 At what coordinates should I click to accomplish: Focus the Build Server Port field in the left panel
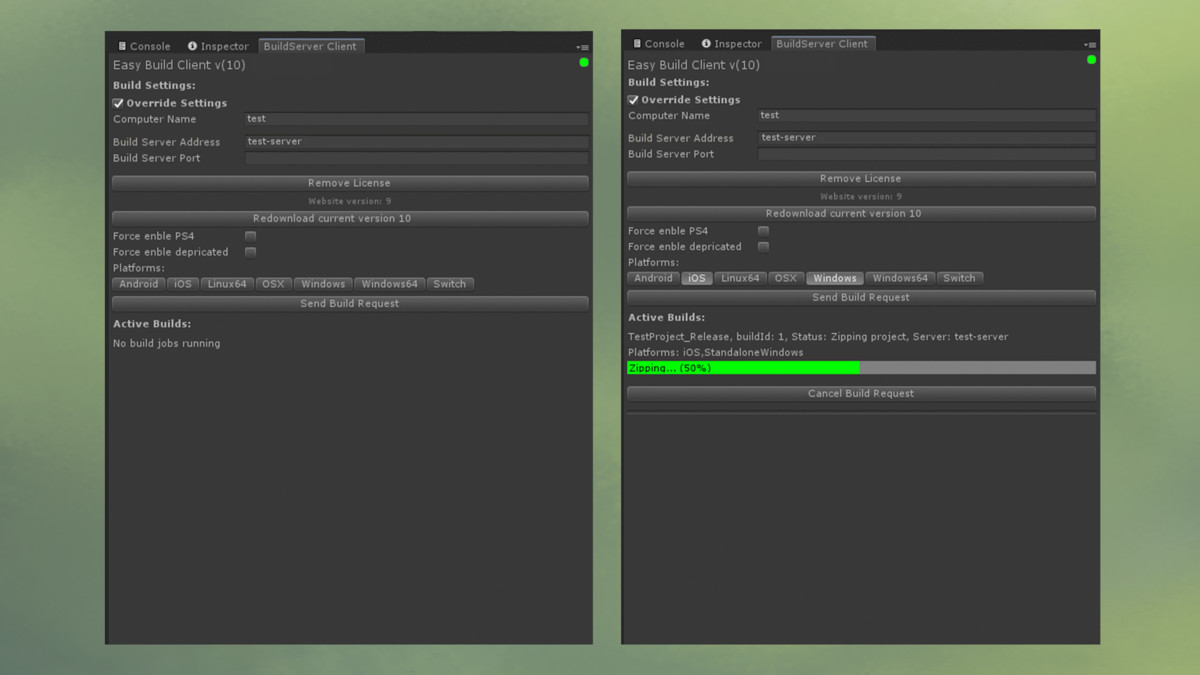416,158
